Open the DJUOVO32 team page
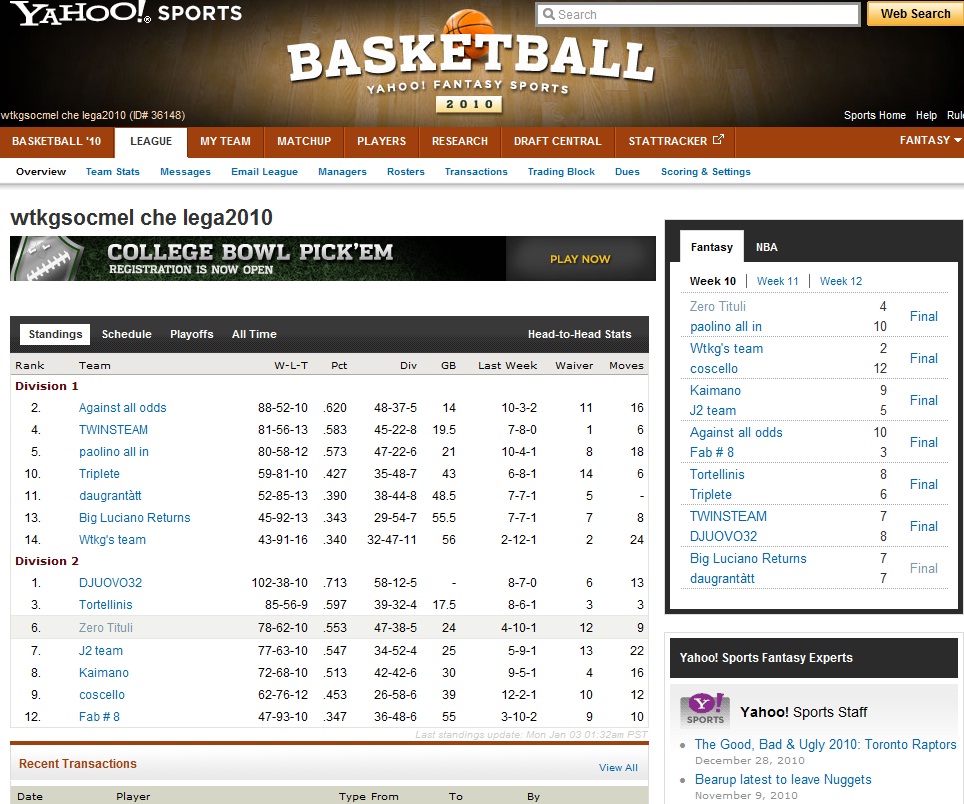Viewport: 964px width, 804px height. point(110,583)
